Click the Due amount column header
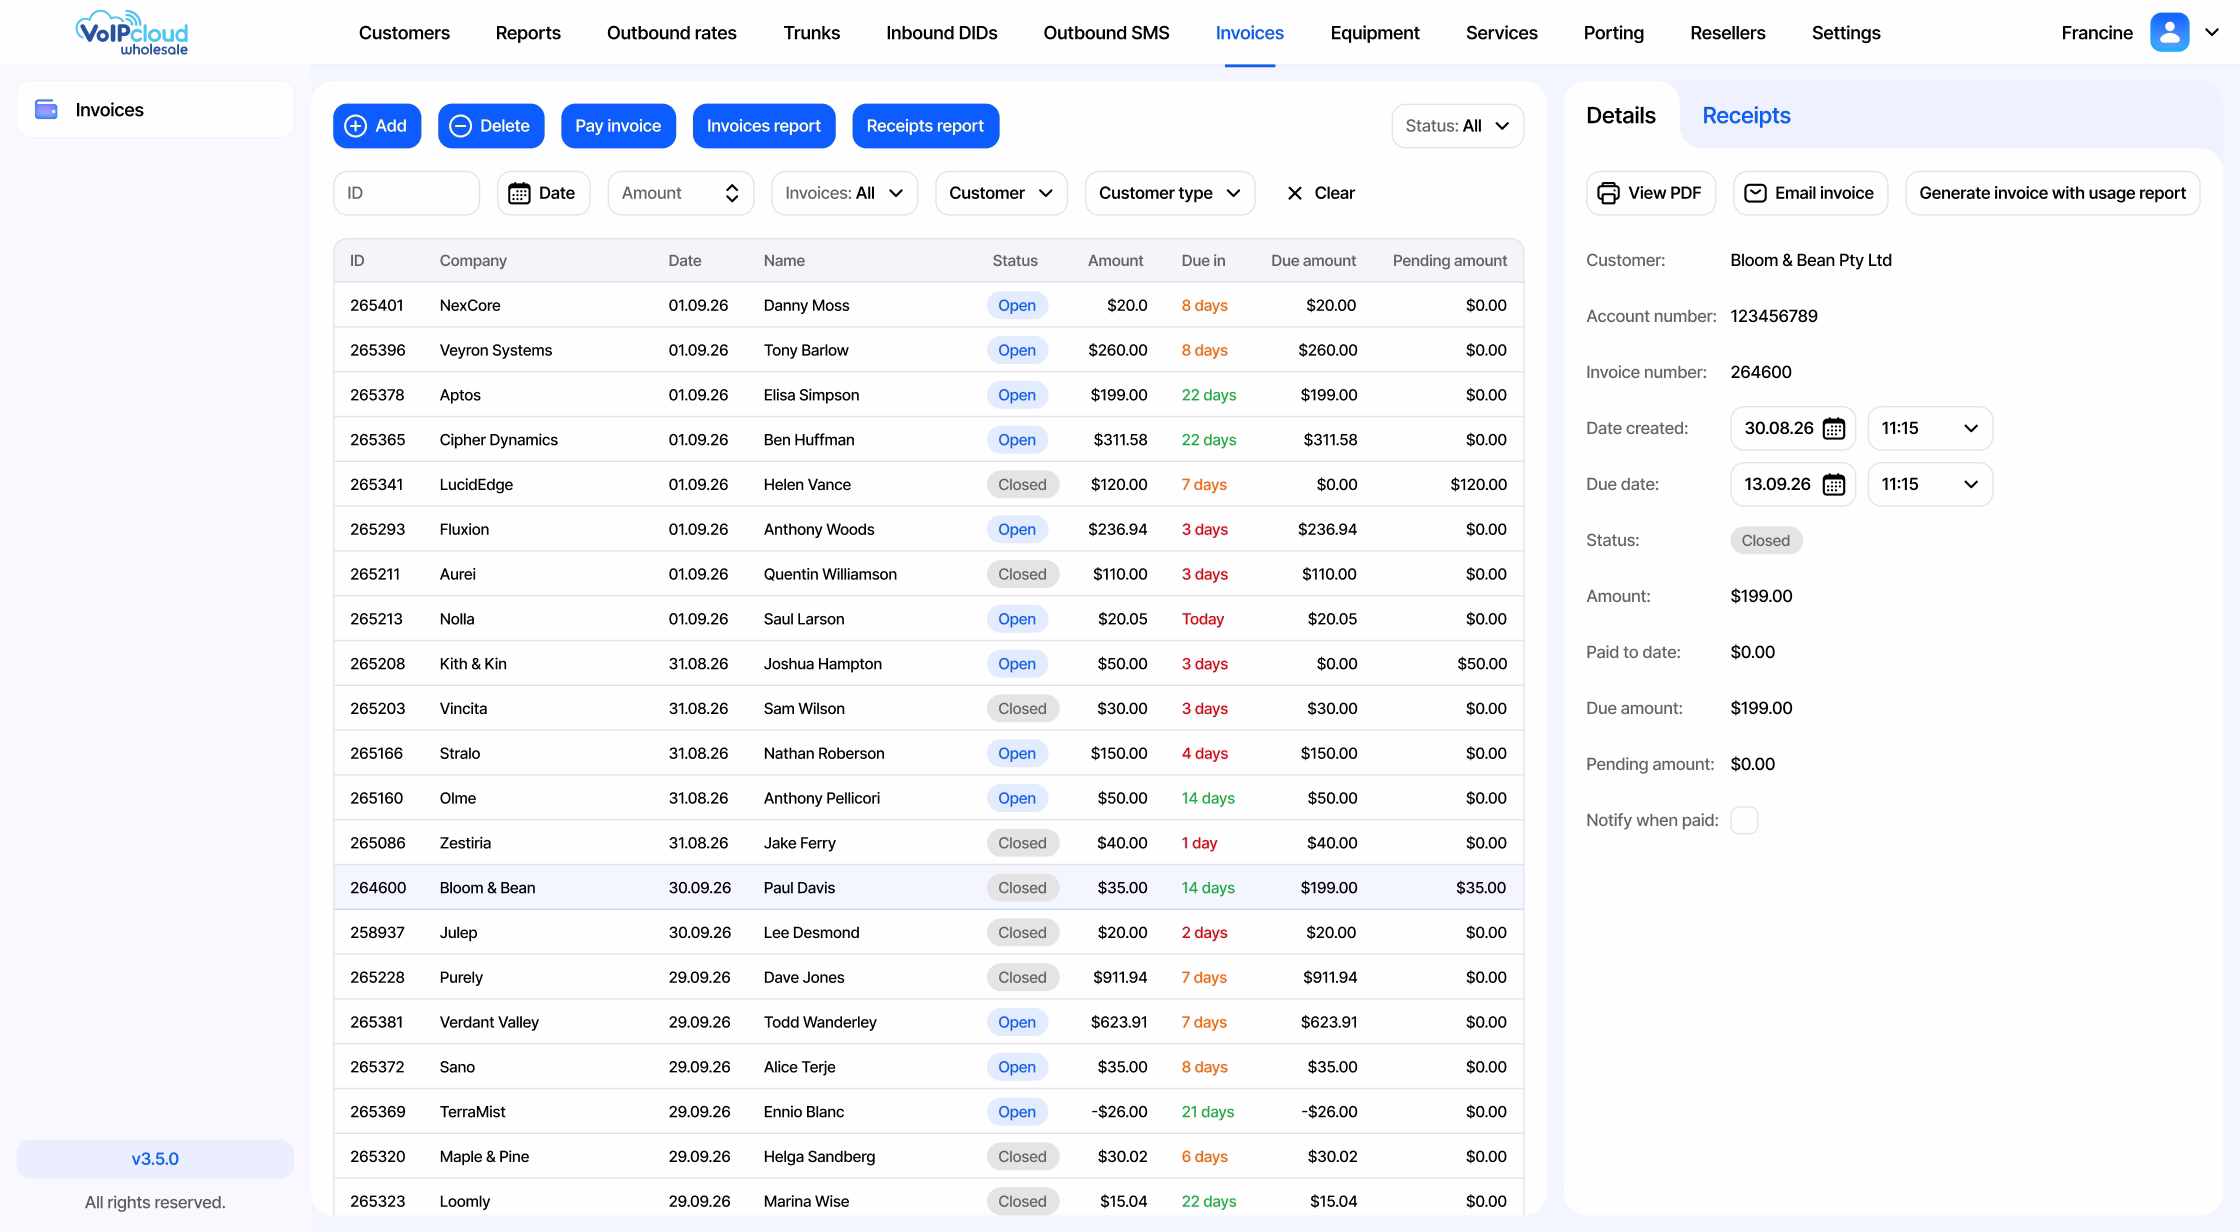The width and height of the screenshot is (2240, 1232). (x=1313, y=261)
